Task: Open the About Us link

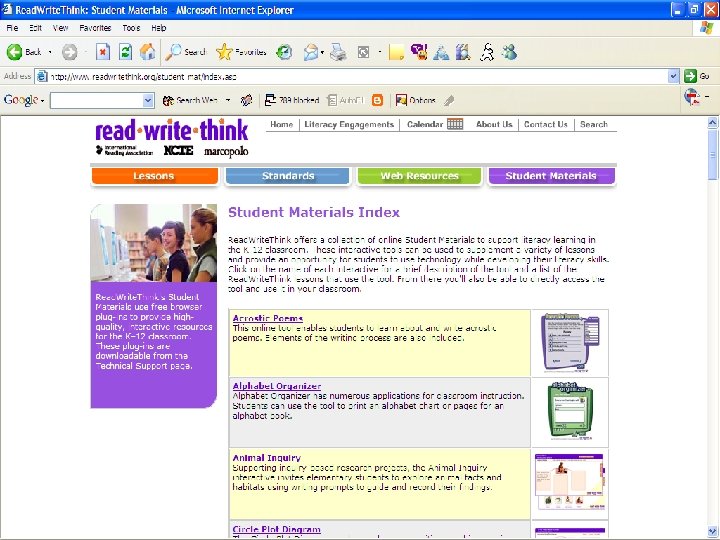Action: 494,124
